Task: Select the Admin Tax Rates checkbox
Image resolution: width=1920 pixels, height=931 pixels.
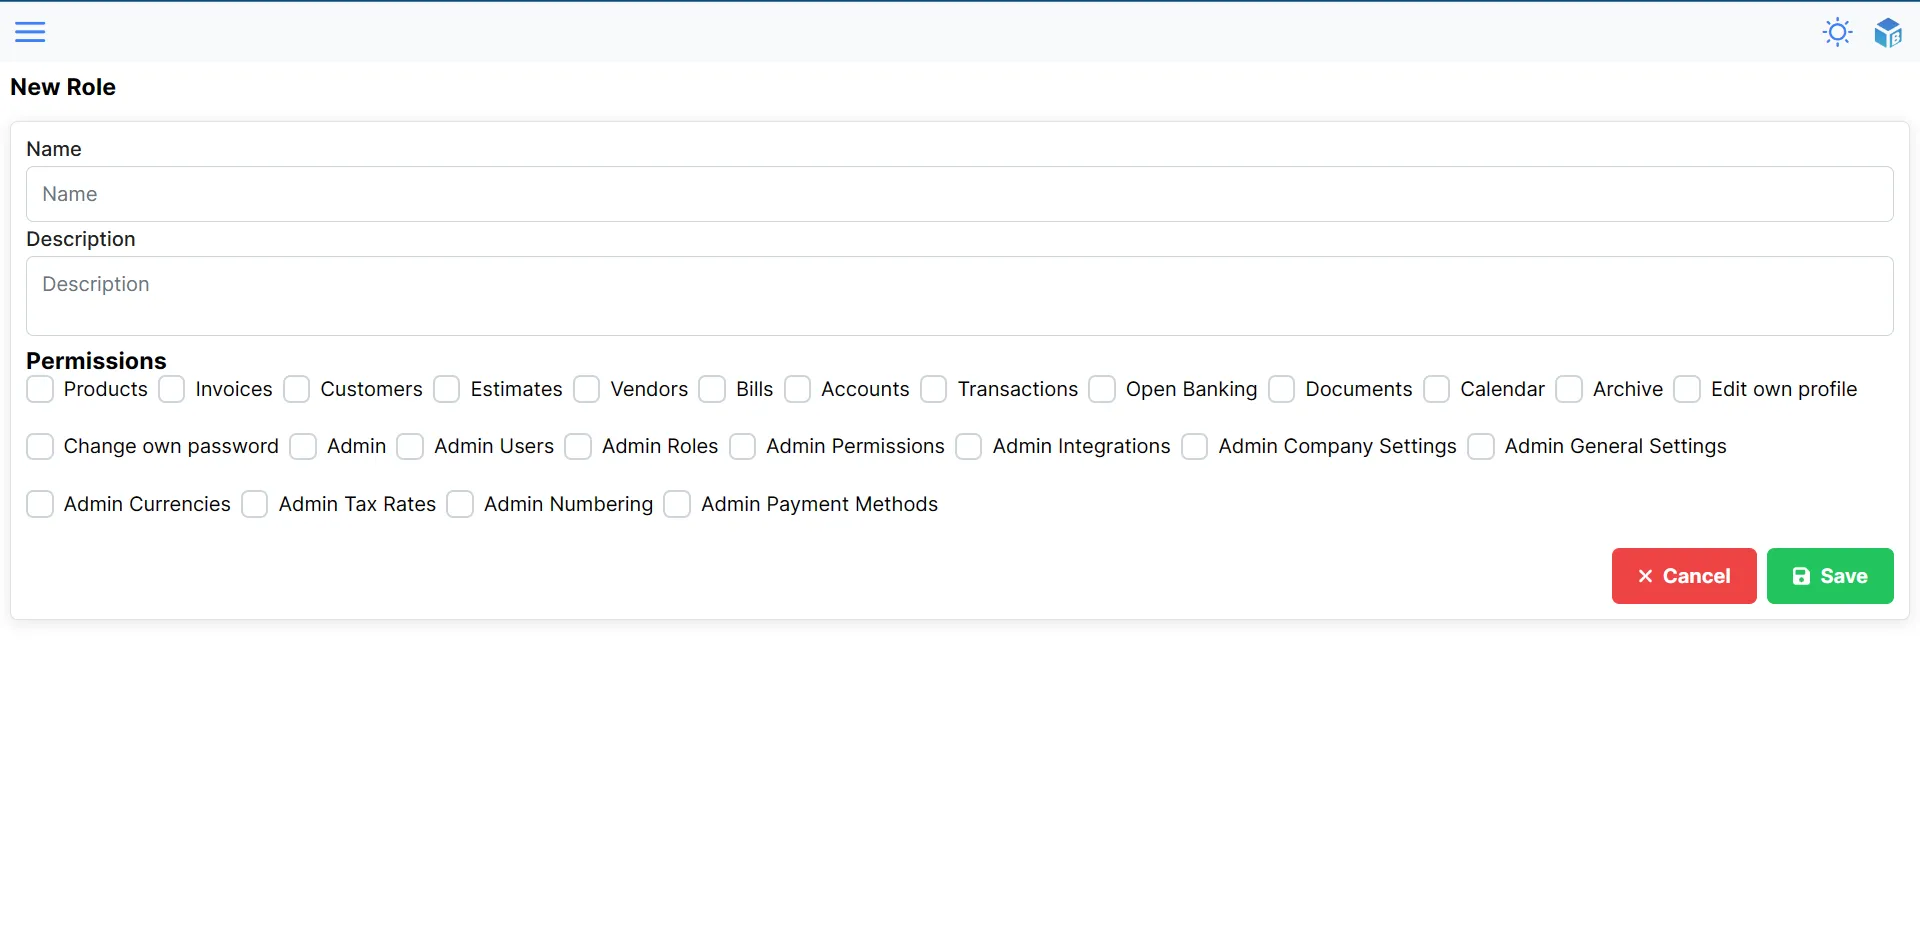Action: [x=255, y=504]
